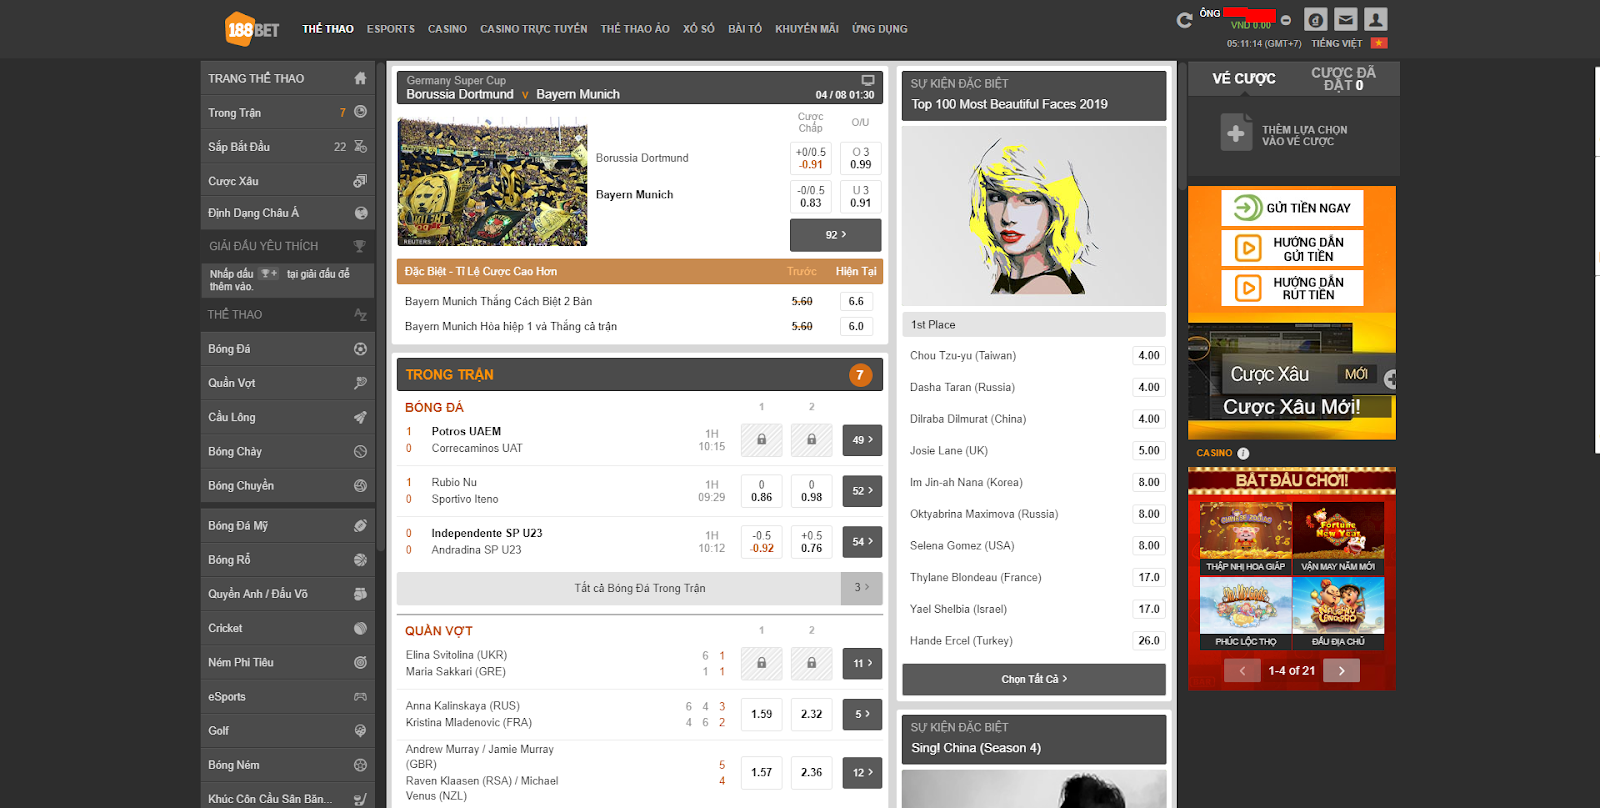Select the Vé Cược tab
Viewport: 1600px width, 808px height.
[1244, 78]
